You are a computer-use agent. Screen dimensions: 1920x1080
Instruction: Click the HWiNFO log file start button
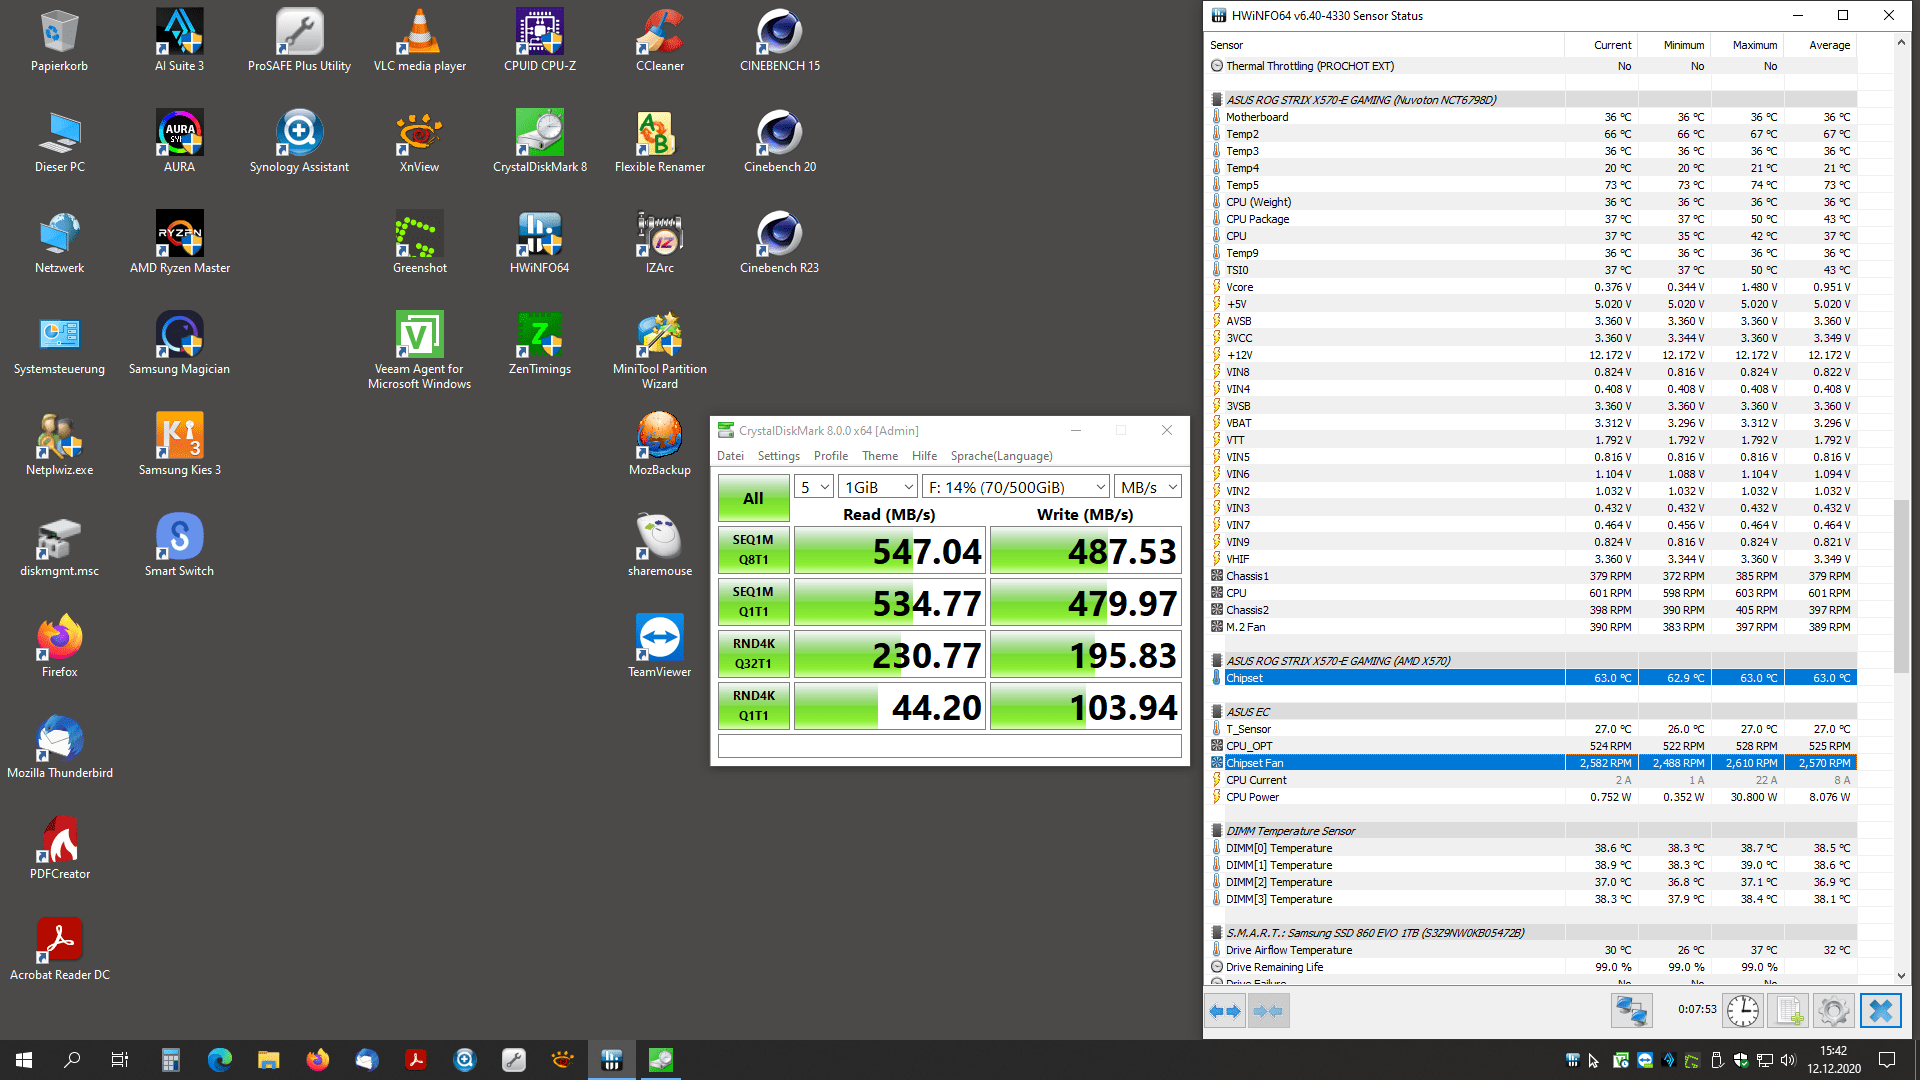1789,1011
